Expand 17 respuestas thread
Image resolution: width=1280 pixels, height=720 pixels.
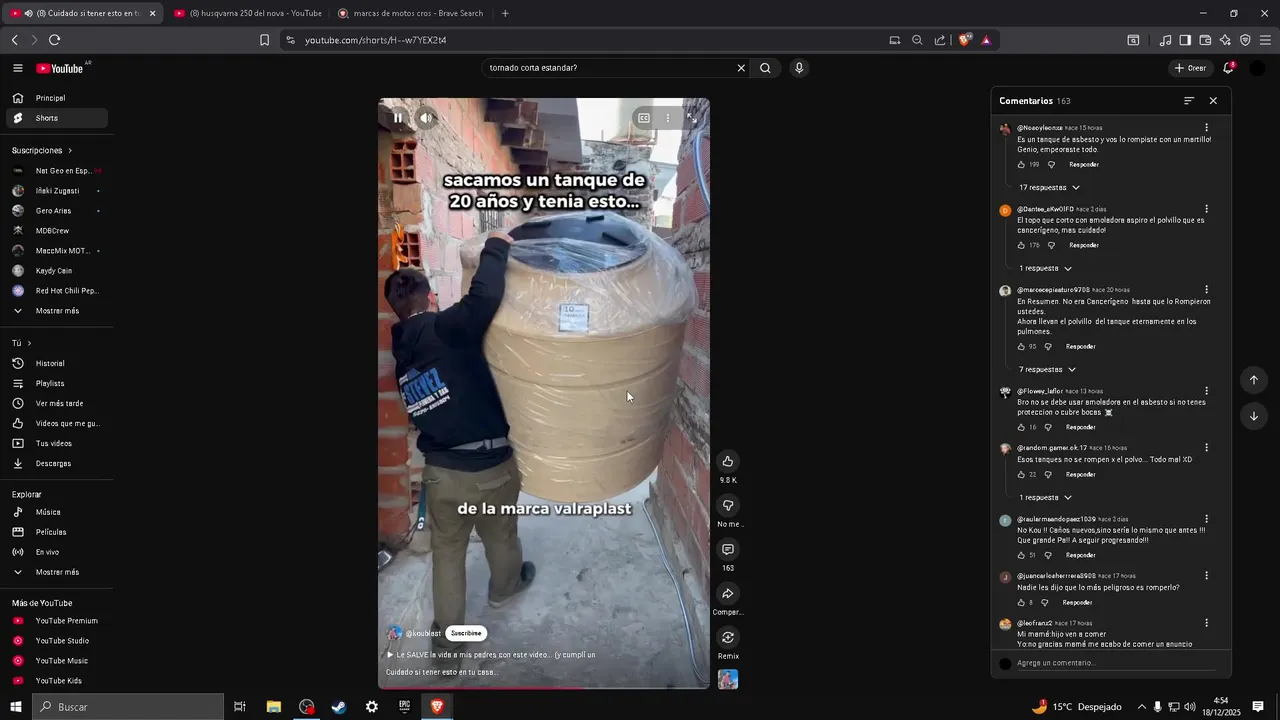pyautogui.click(x=1049, y=188)
